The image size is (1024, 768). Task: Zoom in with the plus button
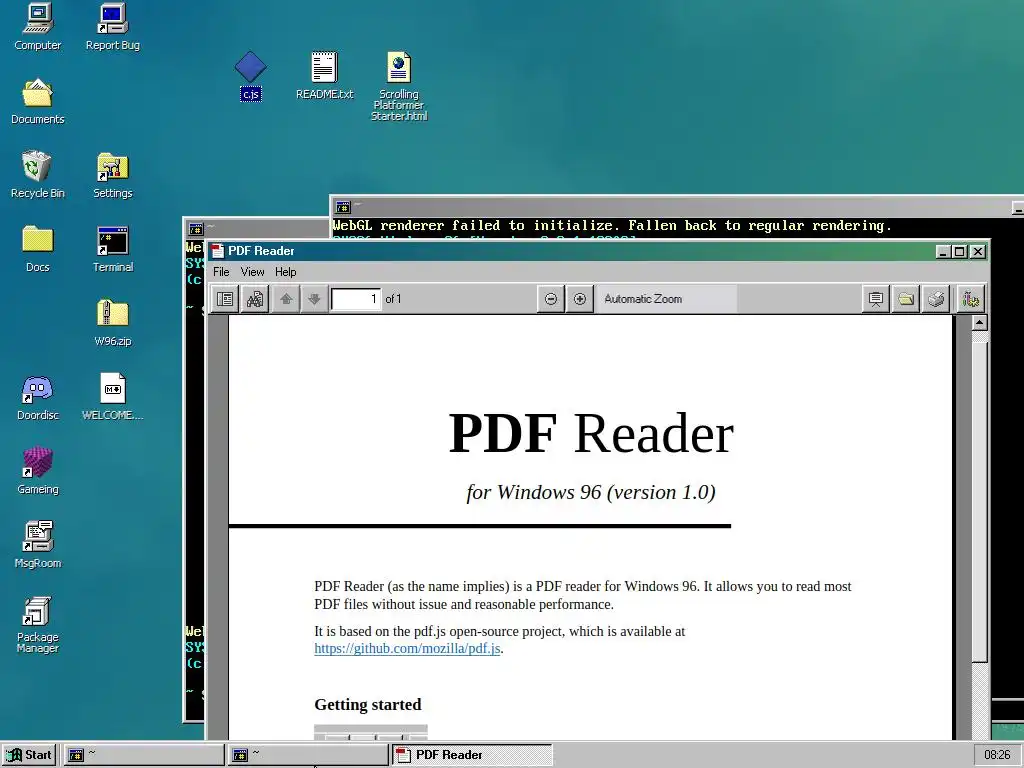click(x=580, y=299)
